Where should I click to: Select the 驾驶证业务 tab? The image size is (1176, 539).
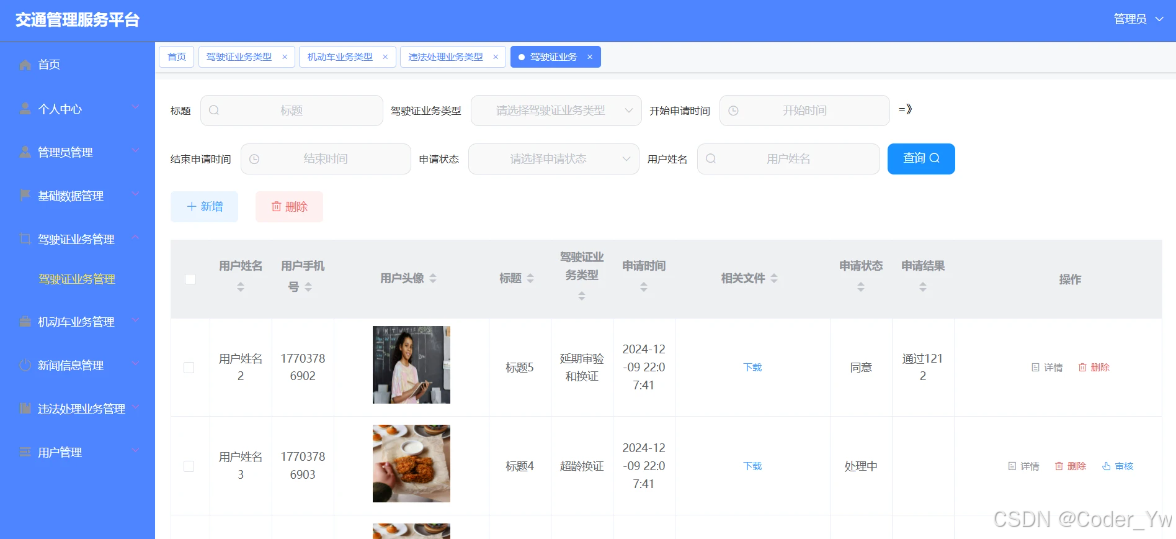554,57
